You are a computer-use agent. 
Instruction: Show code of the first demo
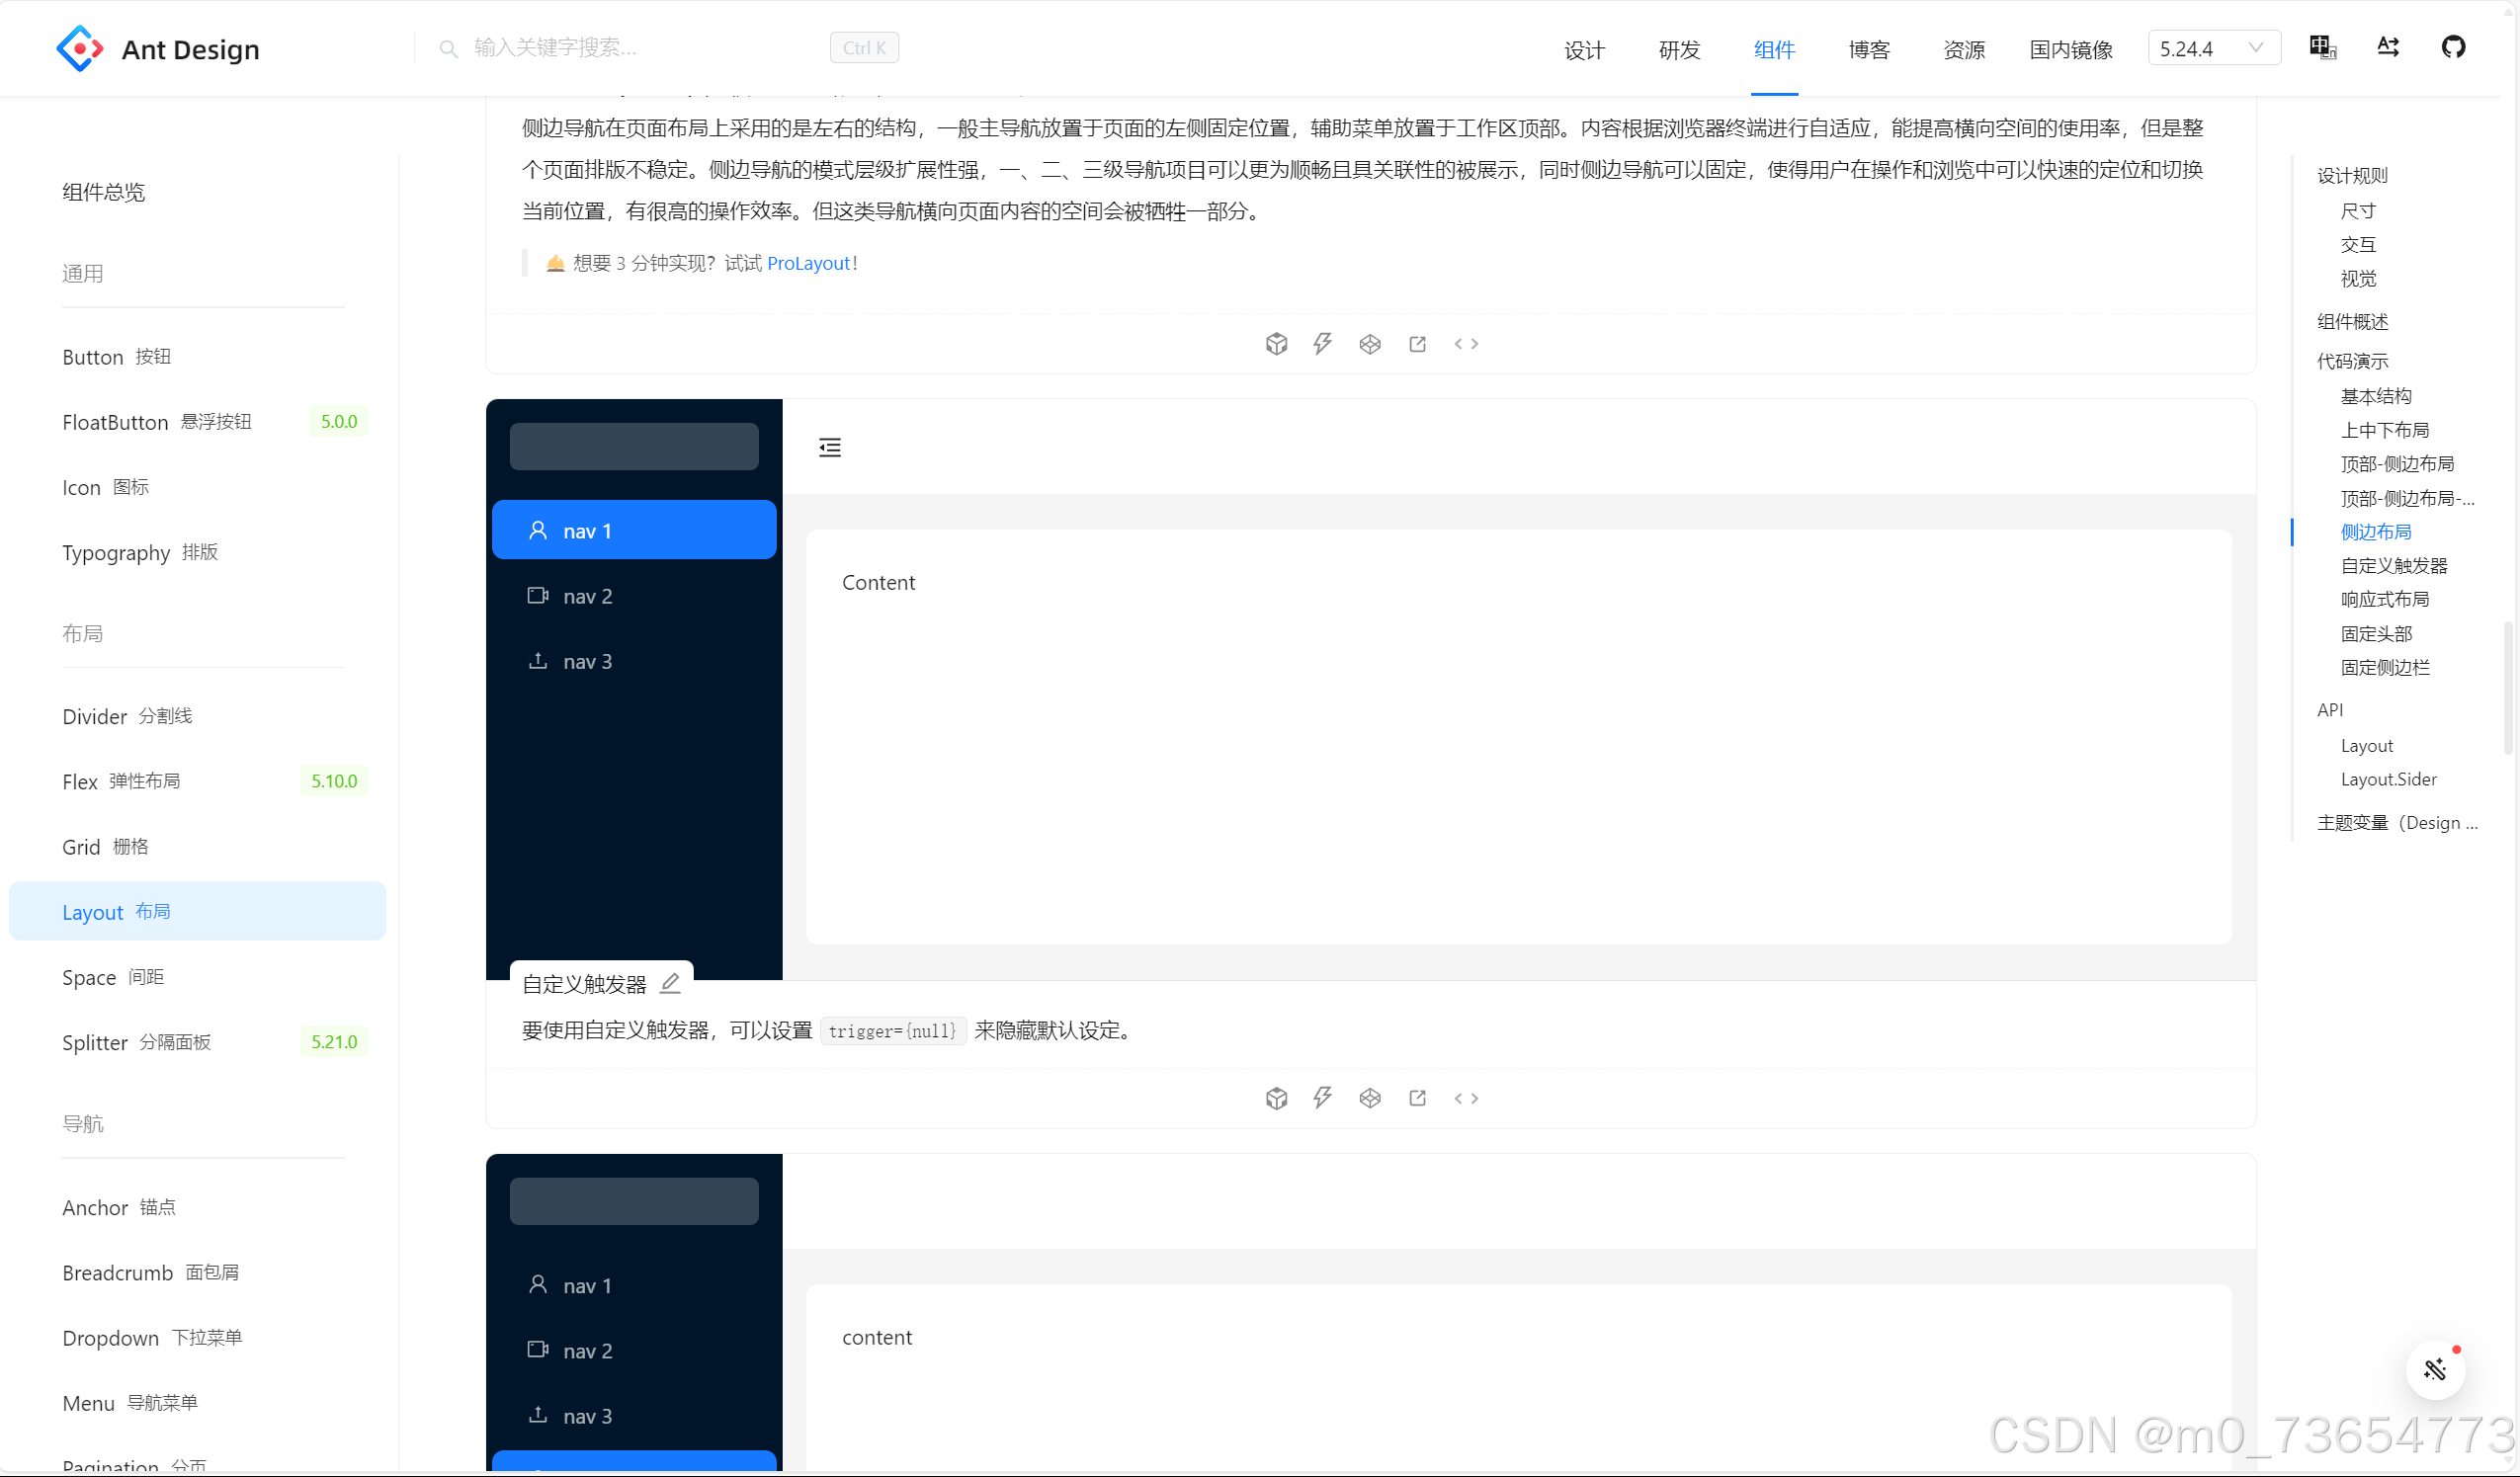[1466, 344]
